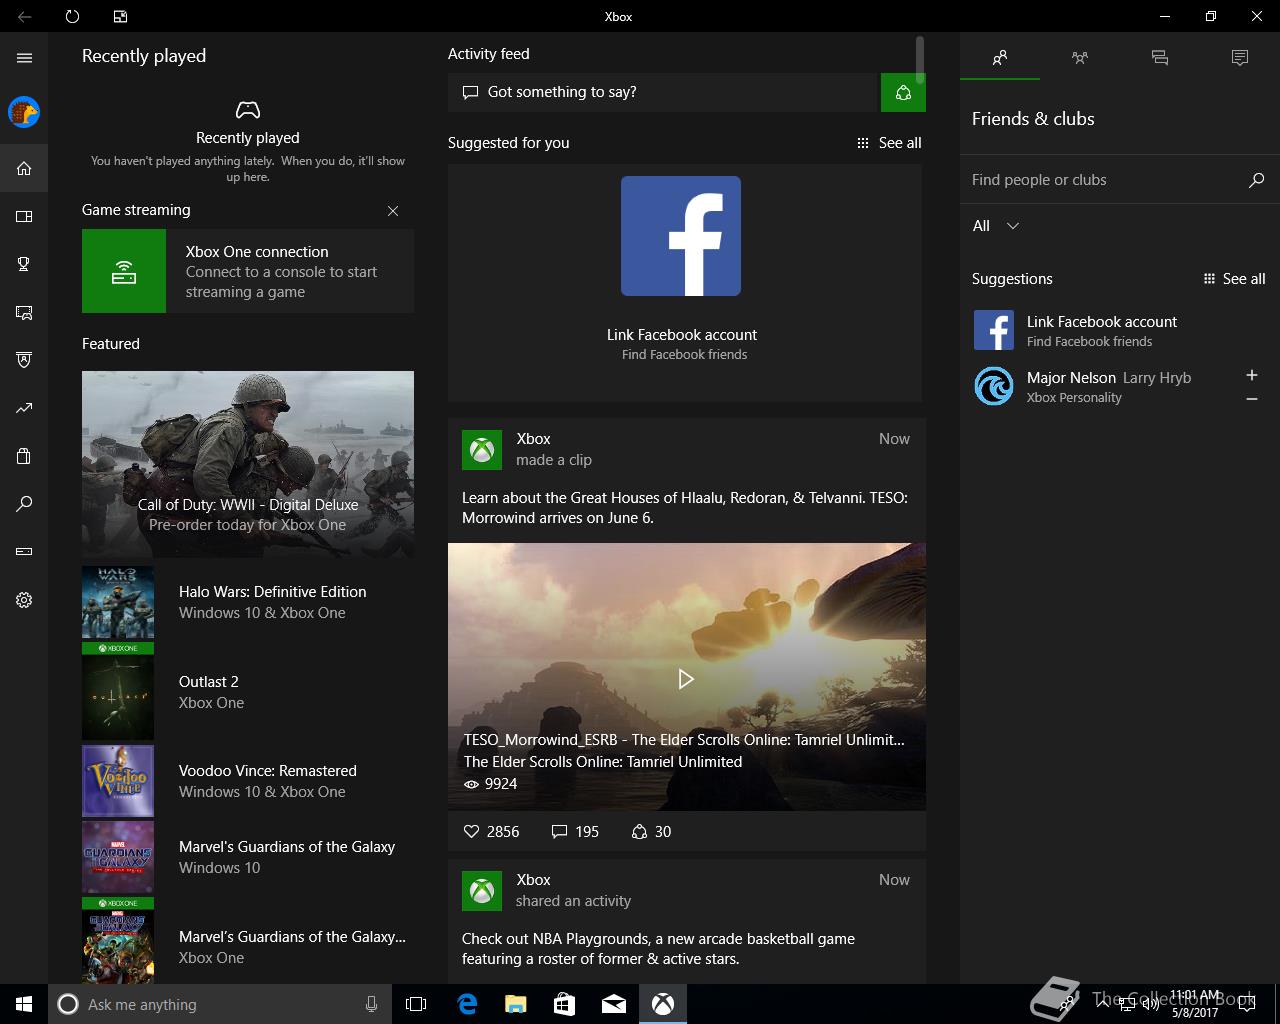Click Cortana microphone icon
This screenshot has height=1024, width=1280.
[x=372, y=1004]
